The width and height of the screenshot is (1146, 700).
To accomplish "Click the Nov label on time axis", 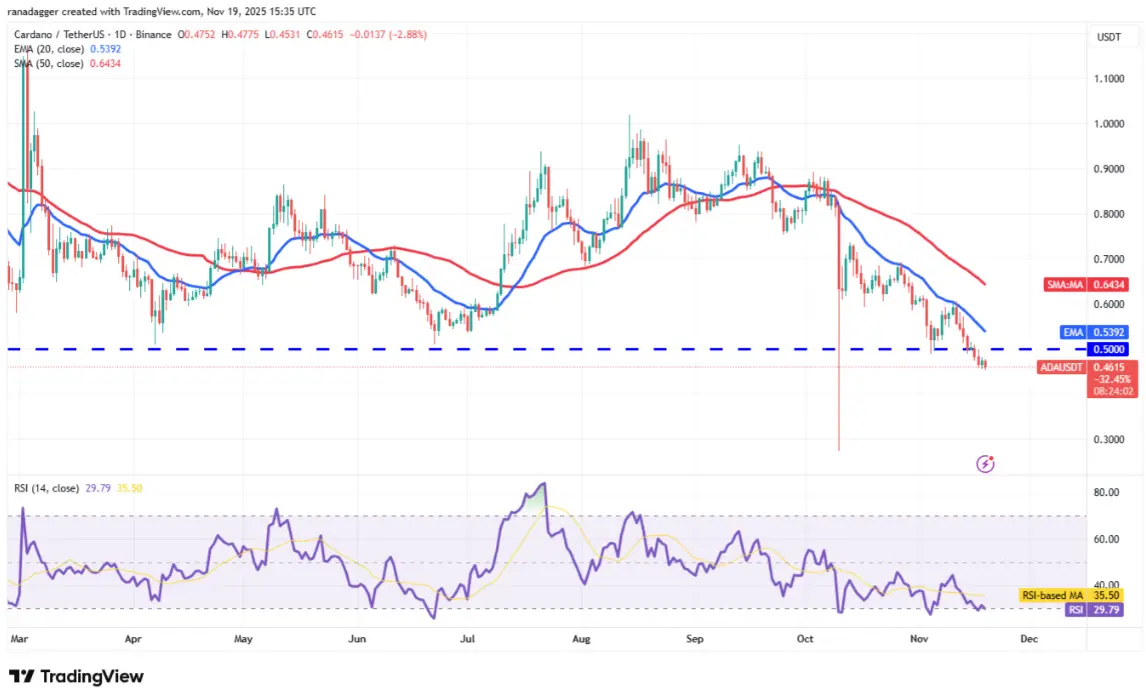I will pyautogui.click(x=919, y=639).
